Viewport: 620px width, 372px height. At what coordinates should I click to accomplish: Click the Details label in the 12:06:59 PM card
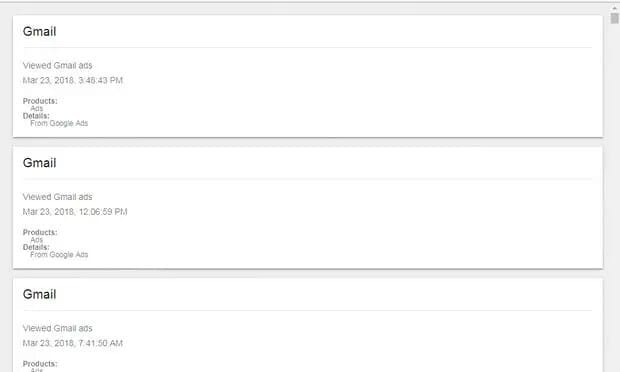coord(36,247)
